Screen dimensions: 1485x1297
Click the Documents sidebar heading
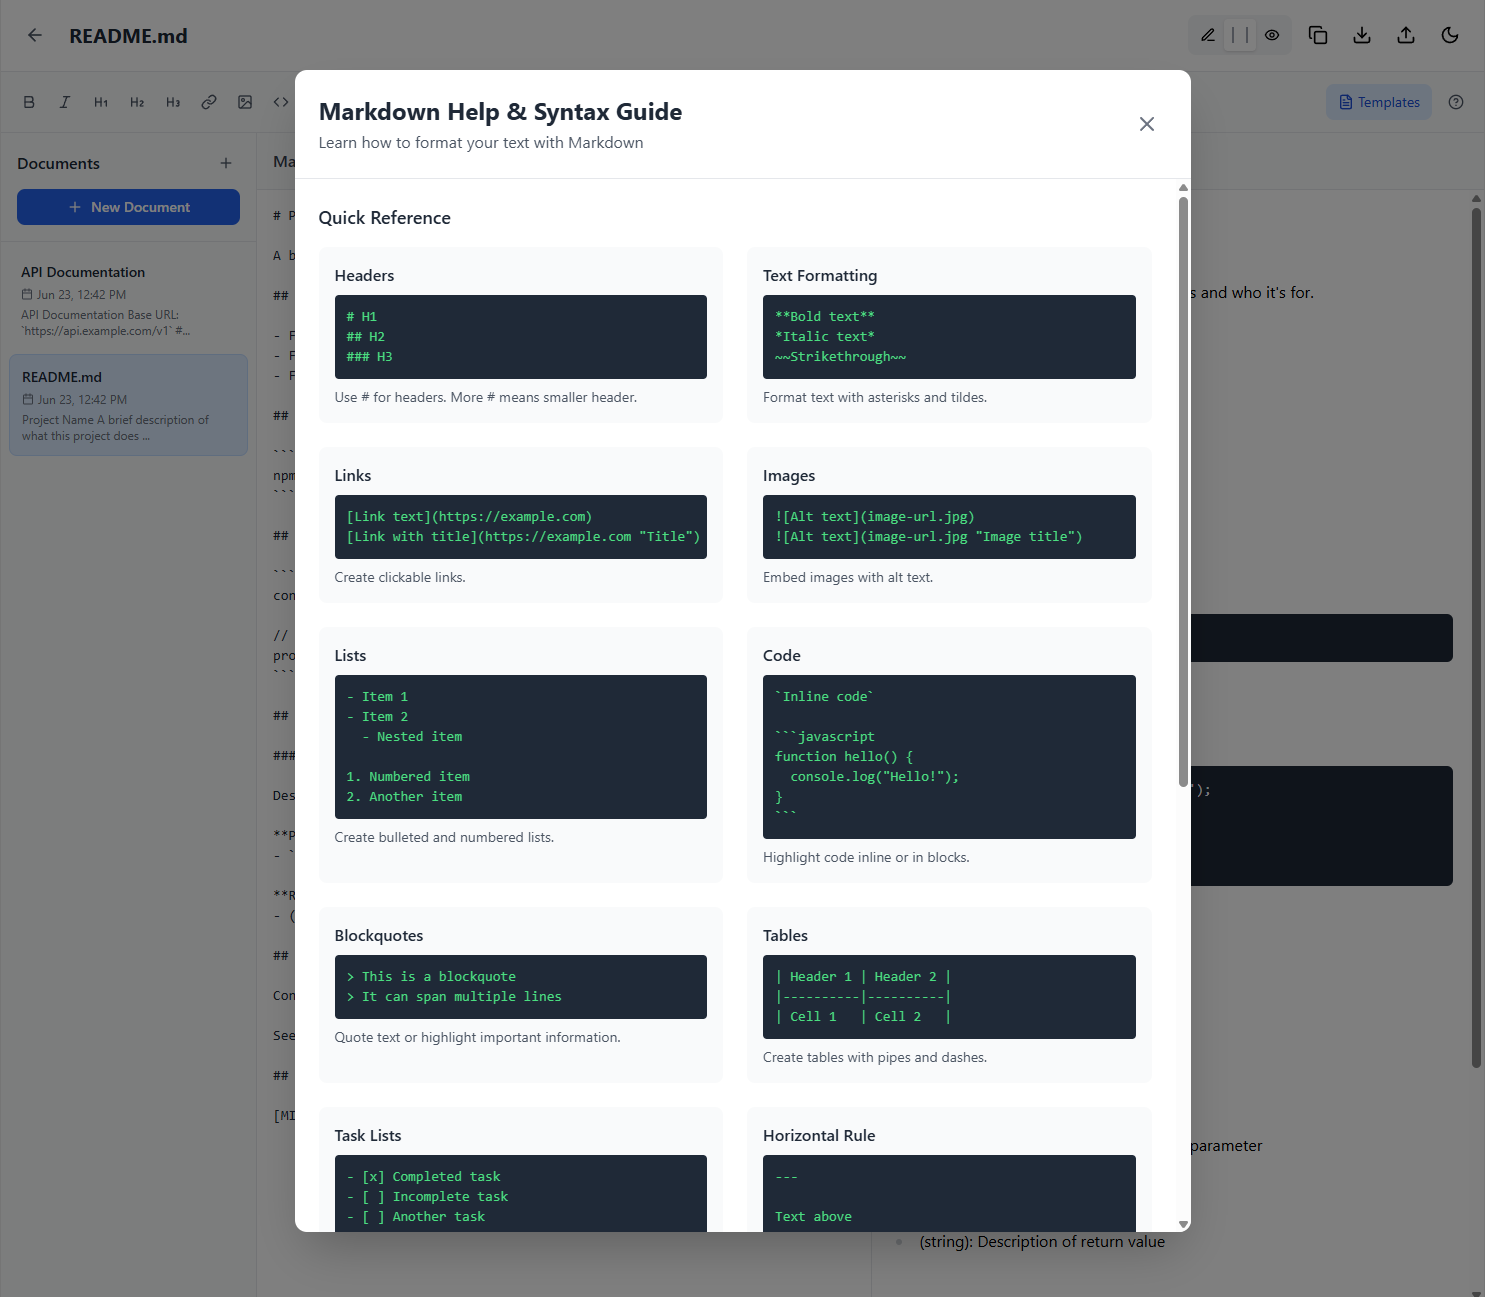[x=58, y=164]
